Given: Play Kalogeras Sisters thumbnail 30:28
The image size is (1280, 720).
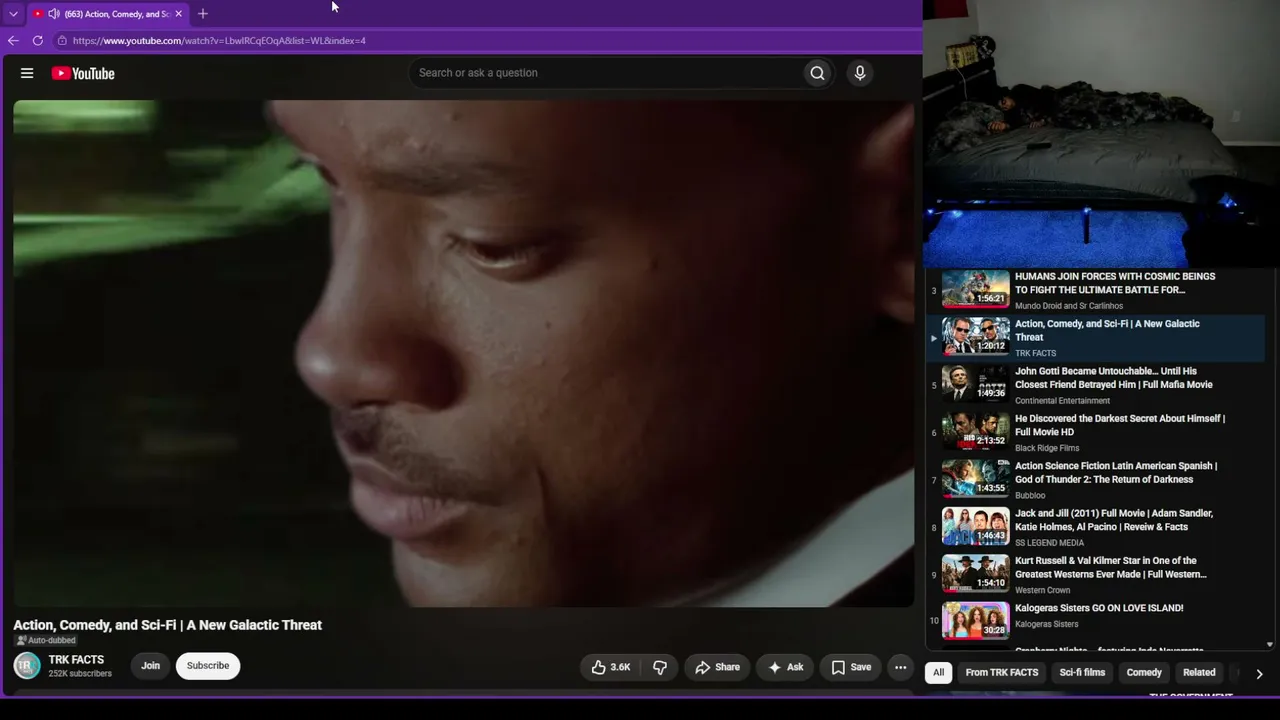Looking at the screenshot, I should coord(976,621).
